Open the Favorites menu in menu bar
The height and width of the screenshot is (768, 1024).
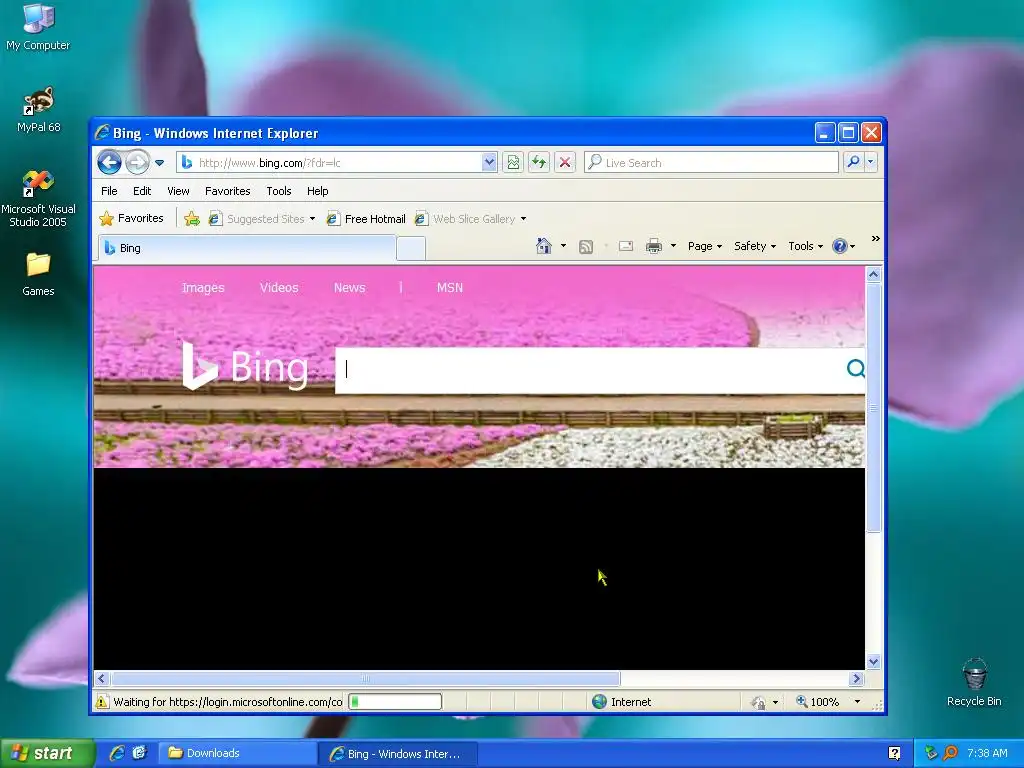pyautogui.click(x=227, y=191)
